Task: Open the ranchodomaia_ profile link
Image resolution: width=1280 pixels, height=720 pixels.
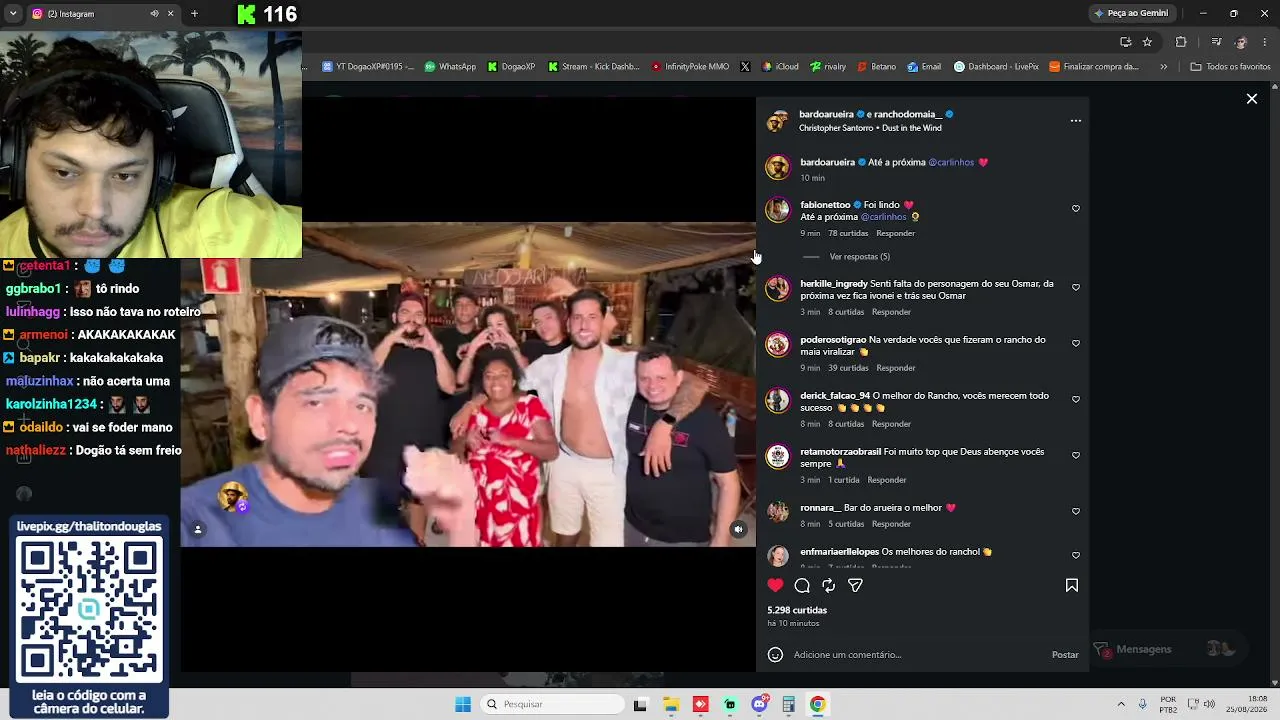Action: click(x=908, y=115)
